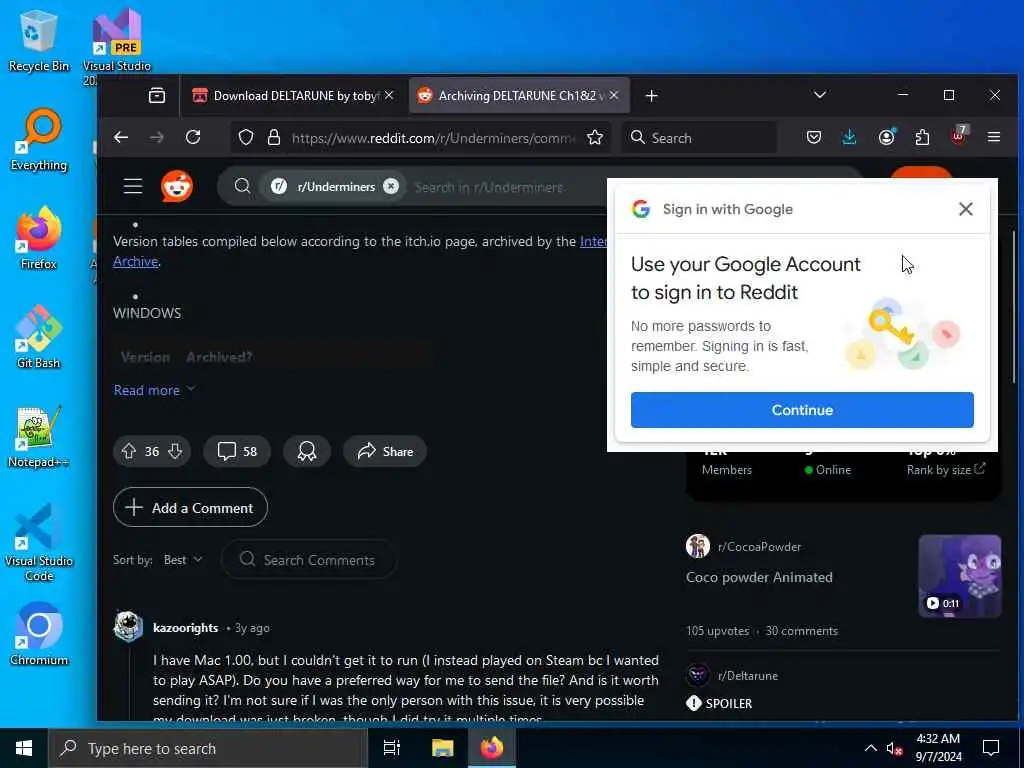Screen dimensions: 1024x768
Task: Save page to Pocket
Action: pyautogui.click(x=814, y=137)
